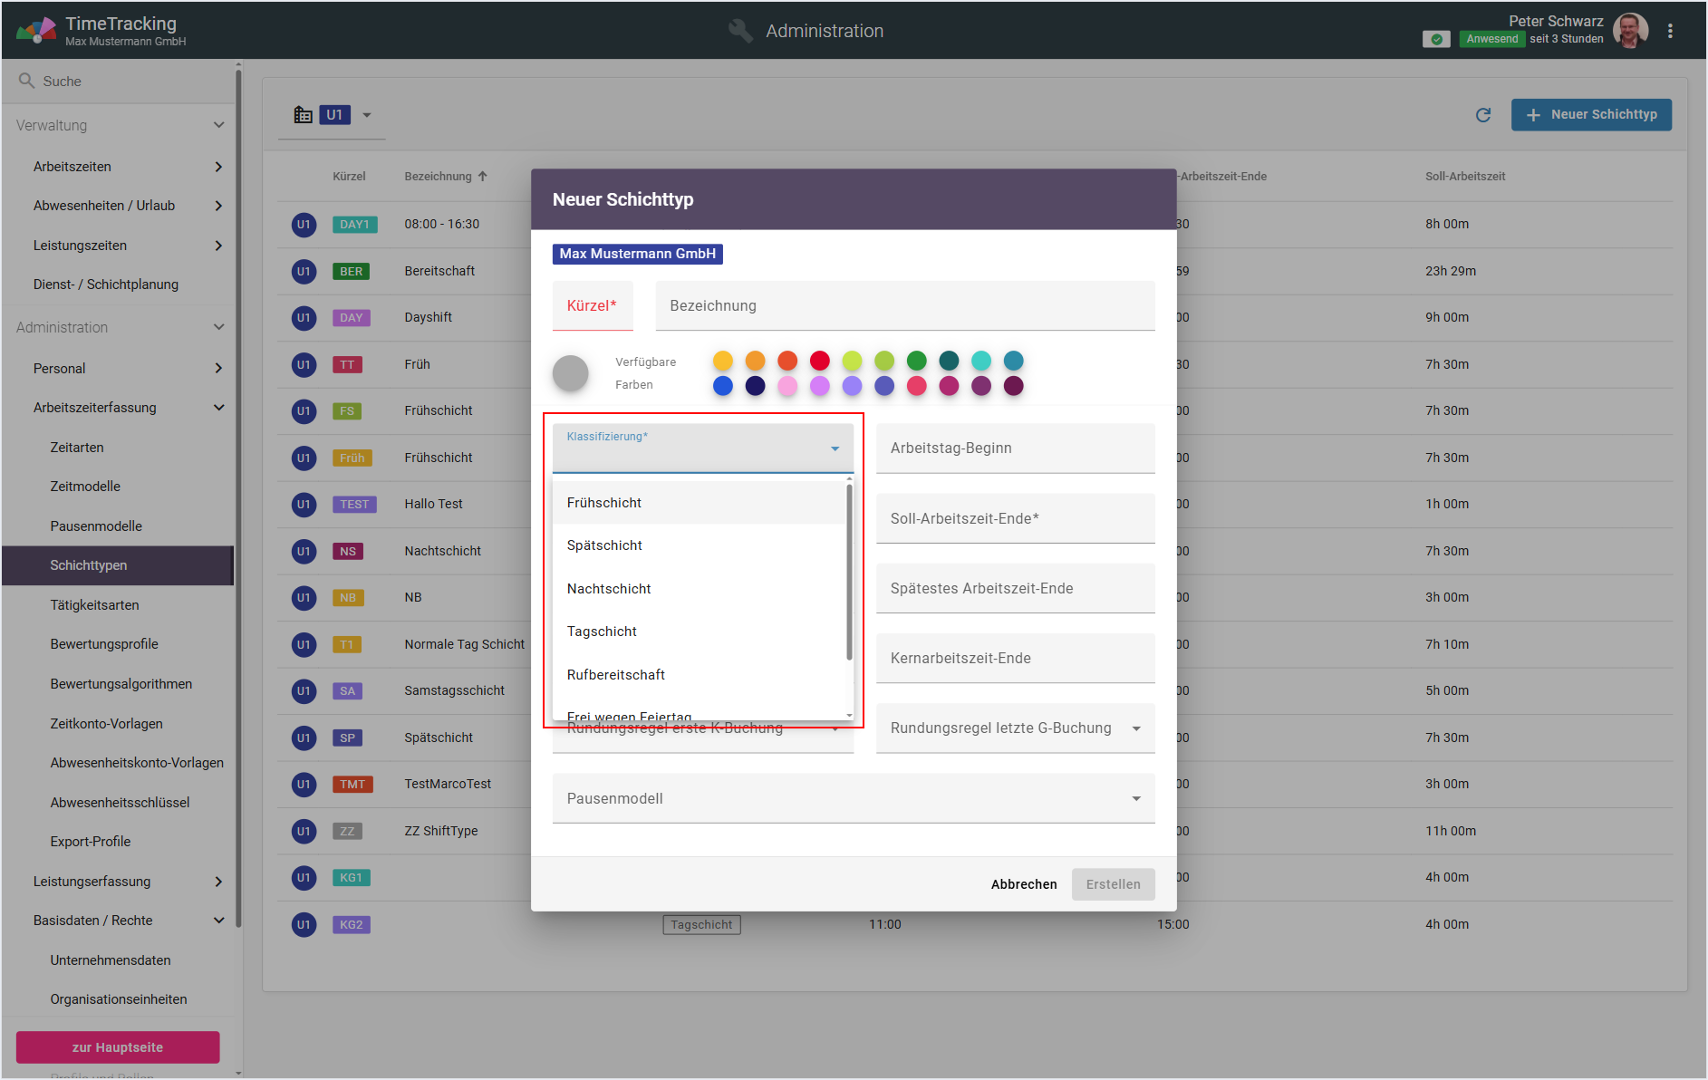Image resolution: width=1708 pixels, height=1080 pixels.
Task: Expand the U1 organization unit selector
Action: coord(367,115)
